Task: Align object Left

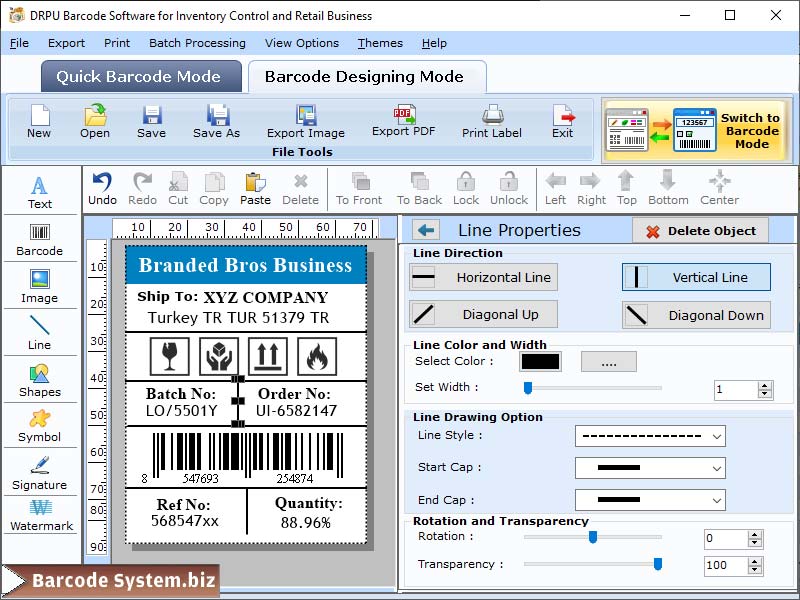Action: 556,189
